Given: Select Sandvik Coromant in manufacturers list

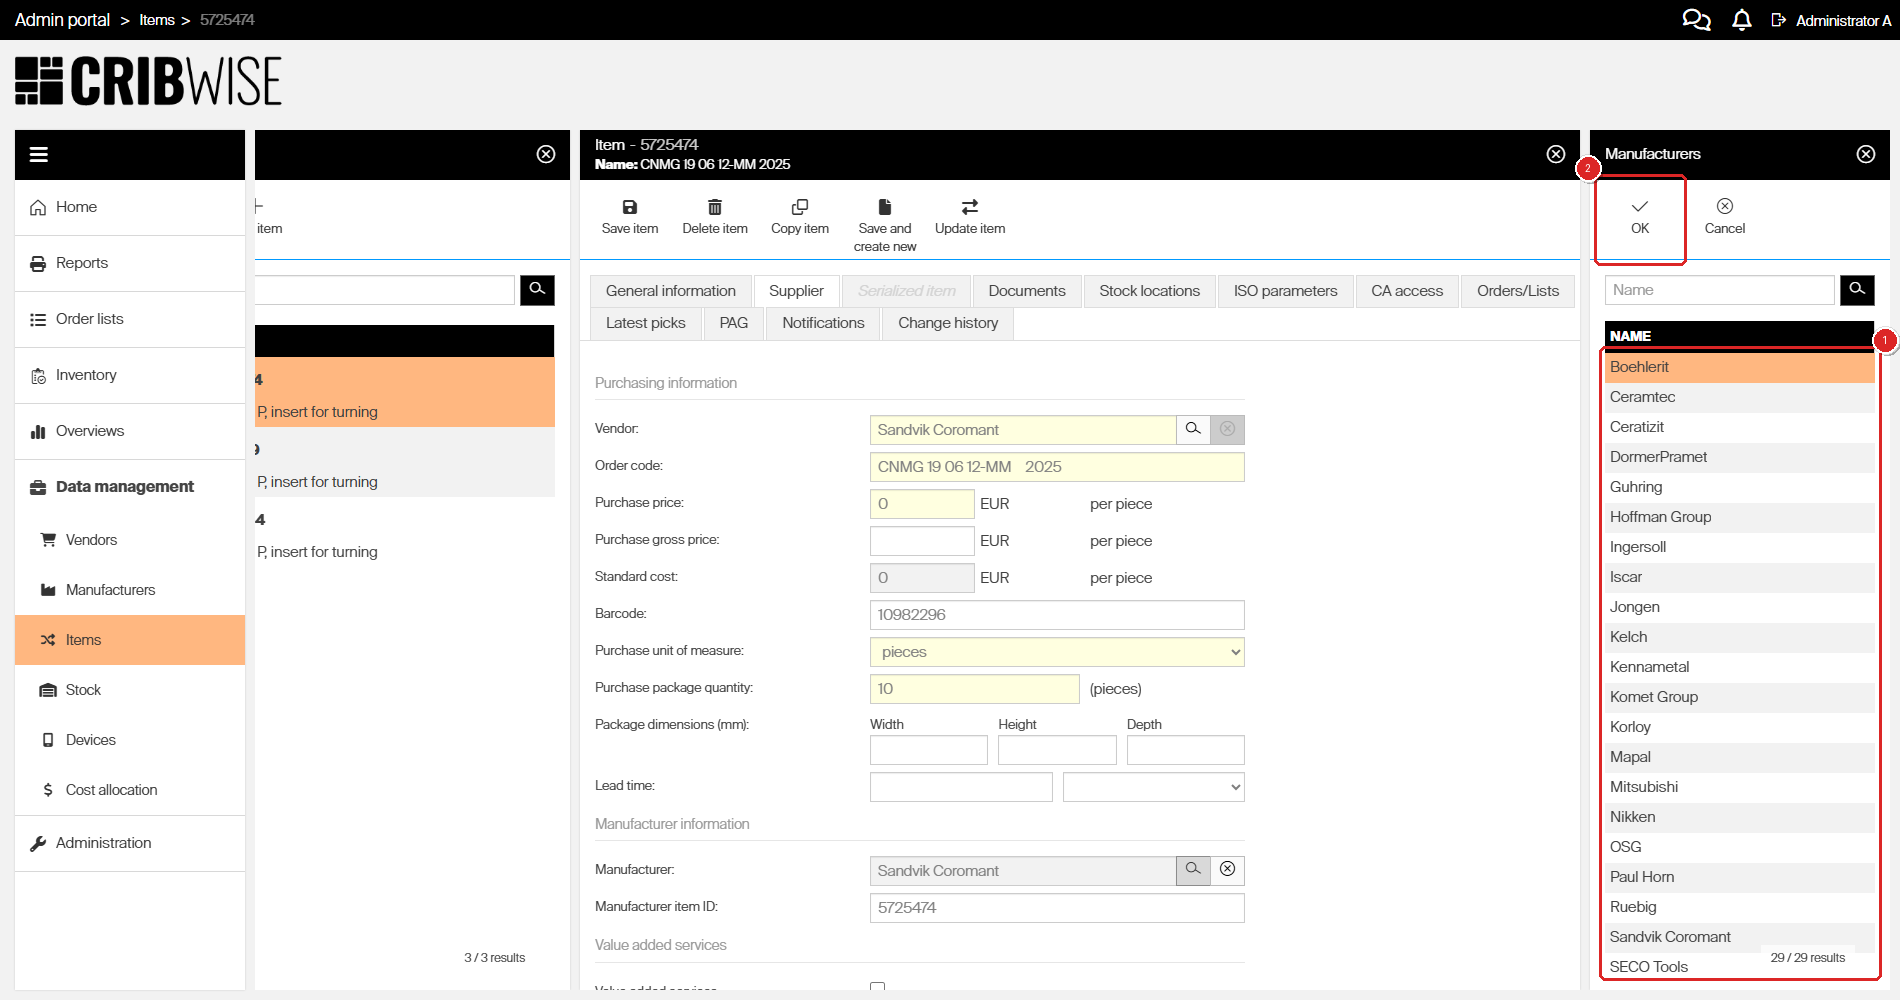Looking at the screenshot, I should pyautogui.click(x=1740, y=937).
